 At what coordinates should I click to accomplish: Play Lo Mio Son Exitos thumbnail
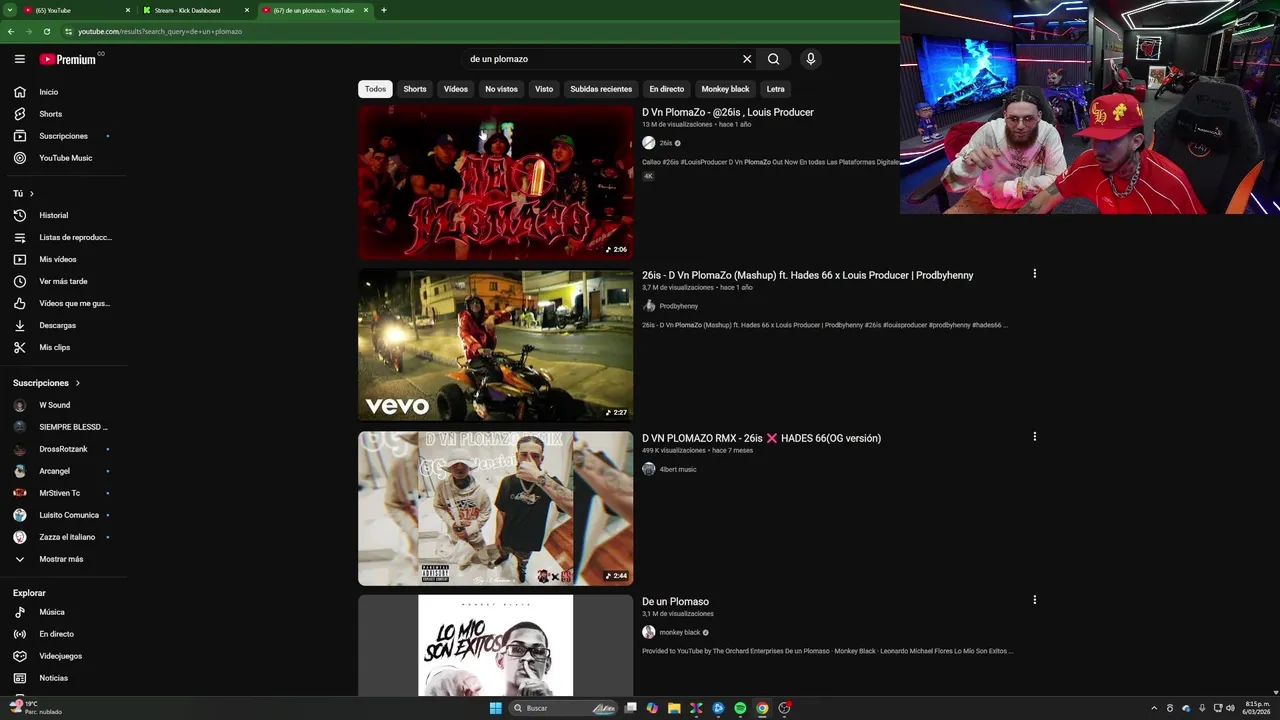[496, 645]
